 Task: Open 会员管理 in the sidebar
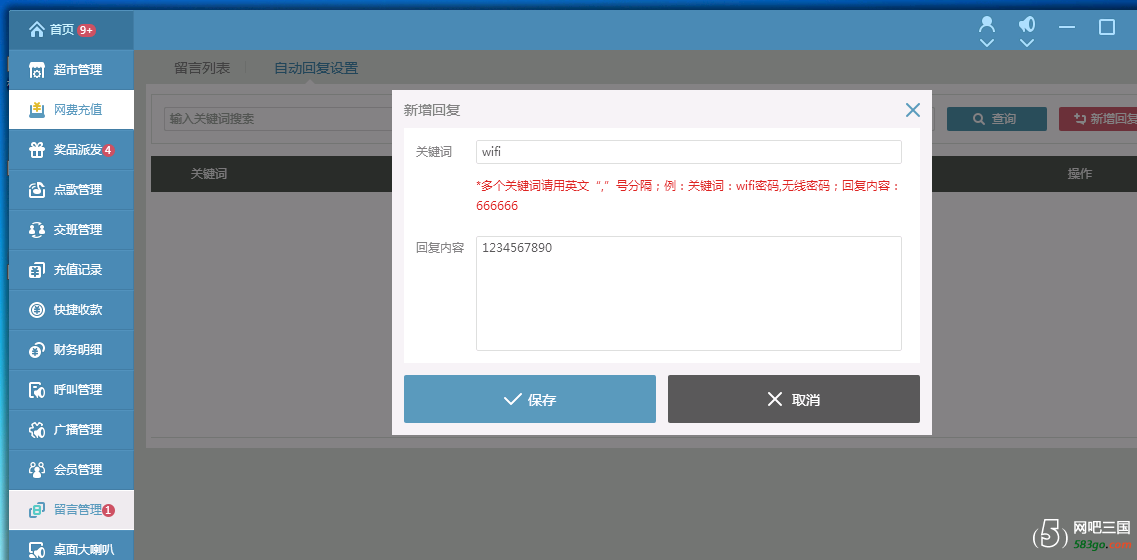point(71,469)
